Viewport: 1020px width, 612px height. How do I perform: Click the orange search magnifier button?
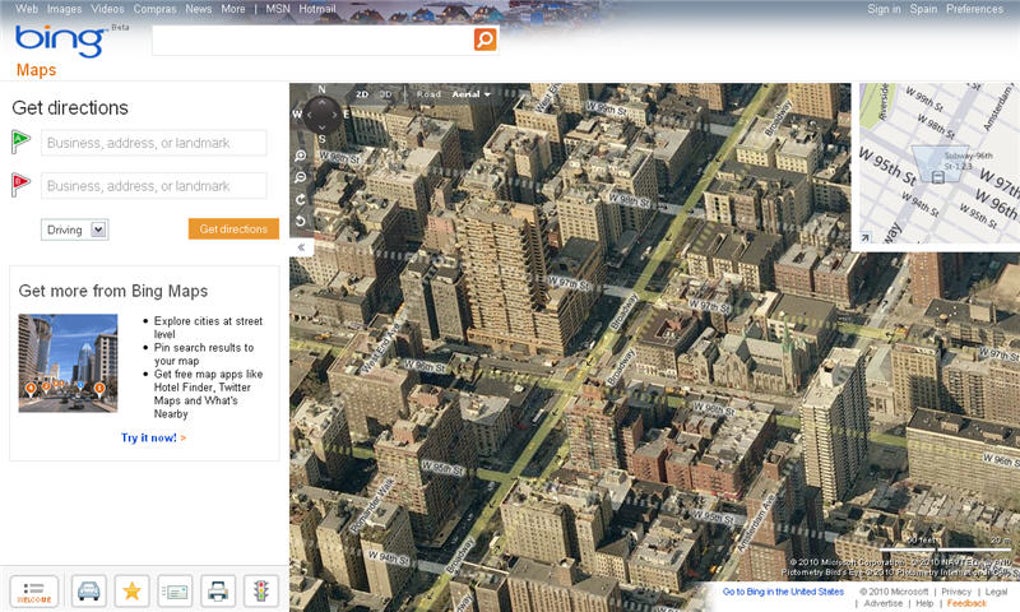(x=485, y=39)
